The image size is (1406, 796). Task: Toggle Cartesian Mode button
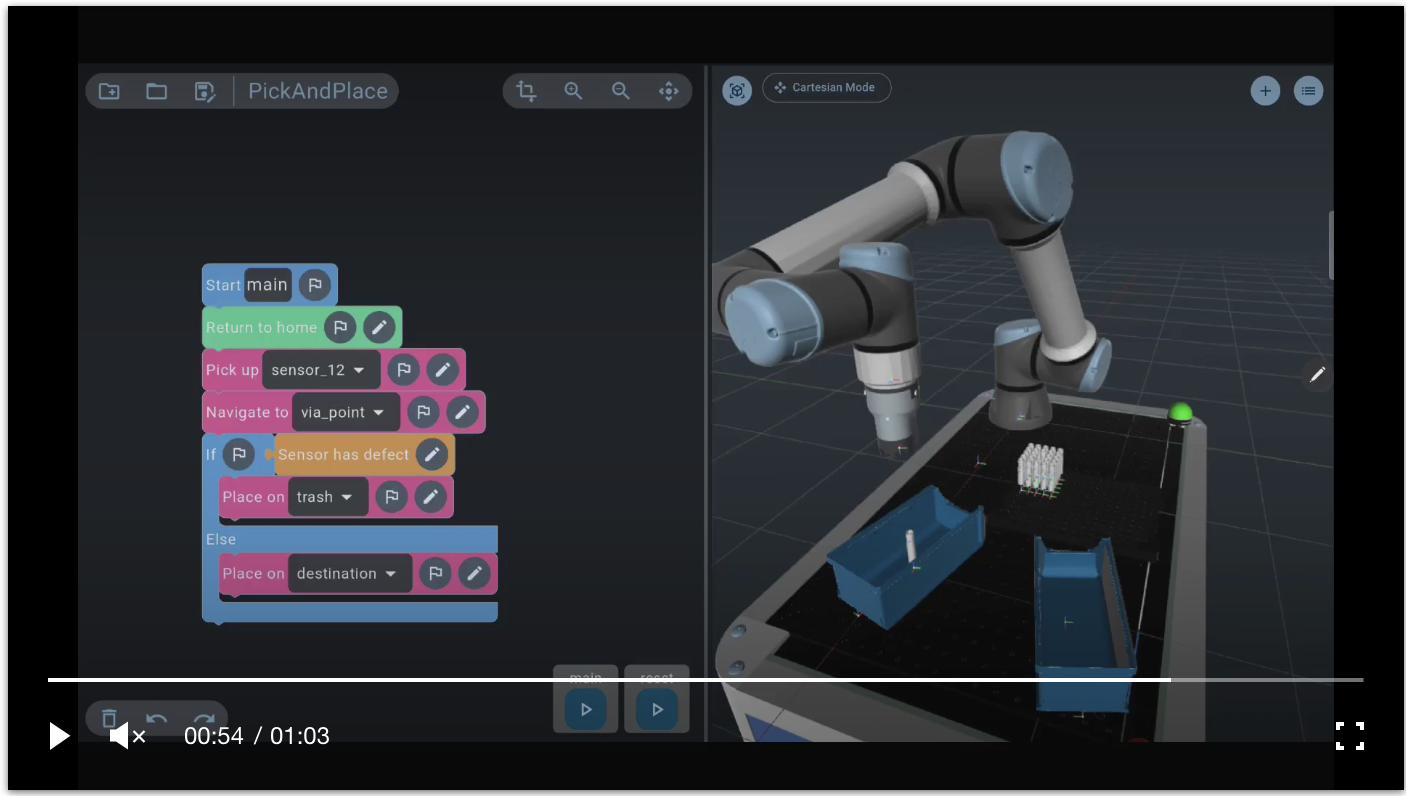coord(826,88)
